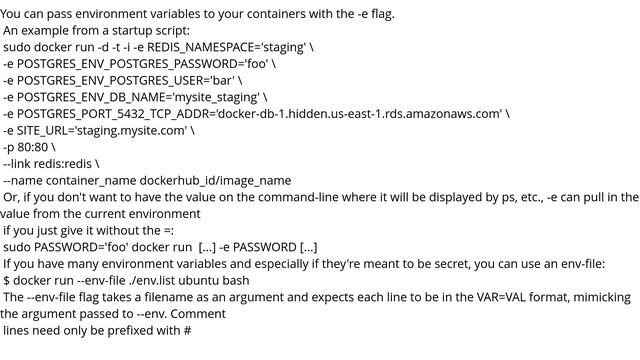This screenshot has height=360, width=640.
Task: Click the sentence starting 'Or, if you don't want'
Action: [x=320, y=206]
